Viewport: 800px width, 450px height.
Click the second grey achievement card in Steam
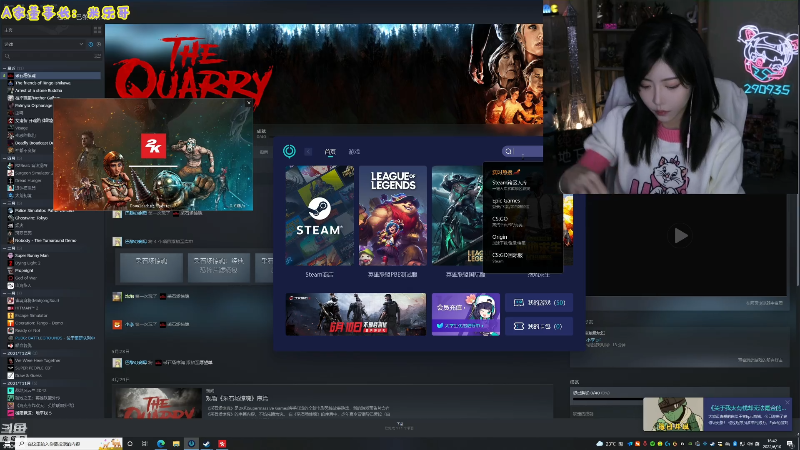(x=218, y=267)
